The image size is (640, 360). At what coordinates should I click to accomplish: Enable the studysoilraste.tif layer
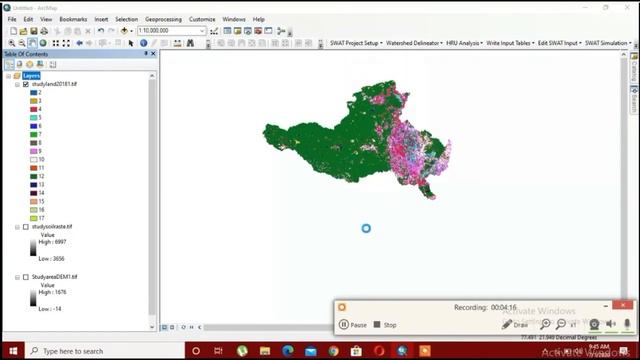coord(26,227)
